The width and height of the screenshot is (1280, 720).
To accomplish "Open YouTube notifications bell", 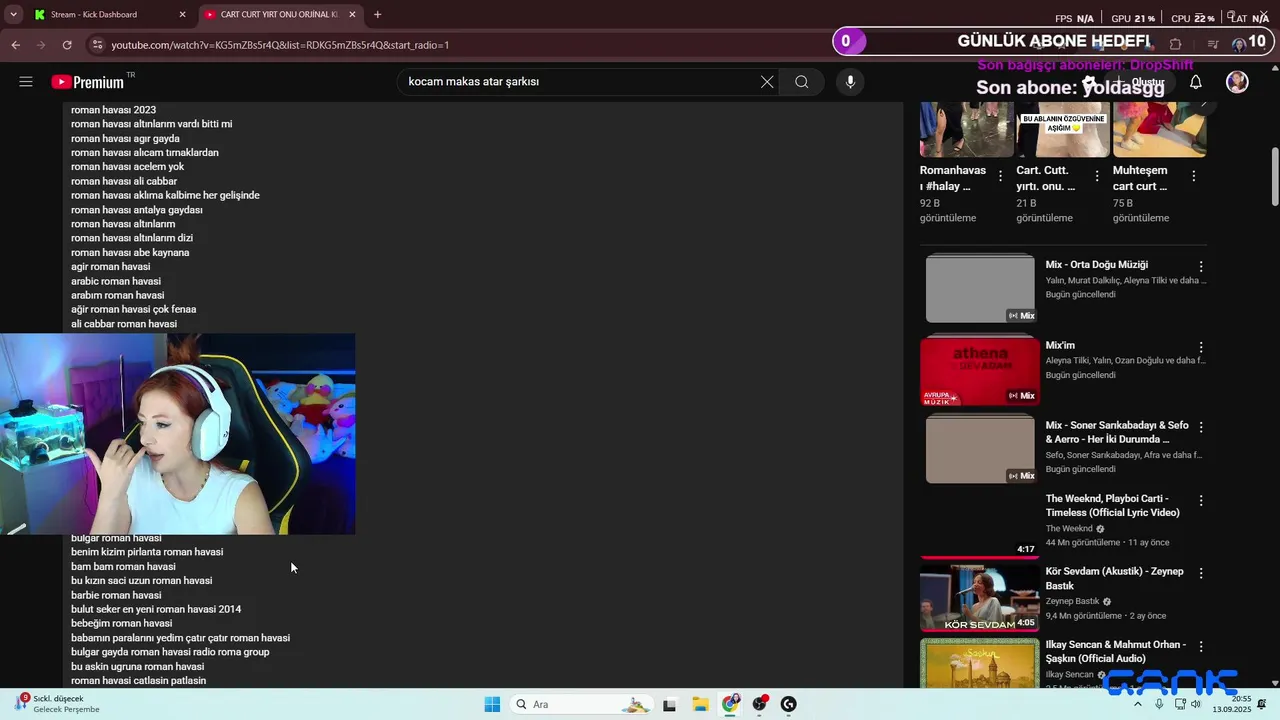I will point(1195,82).
